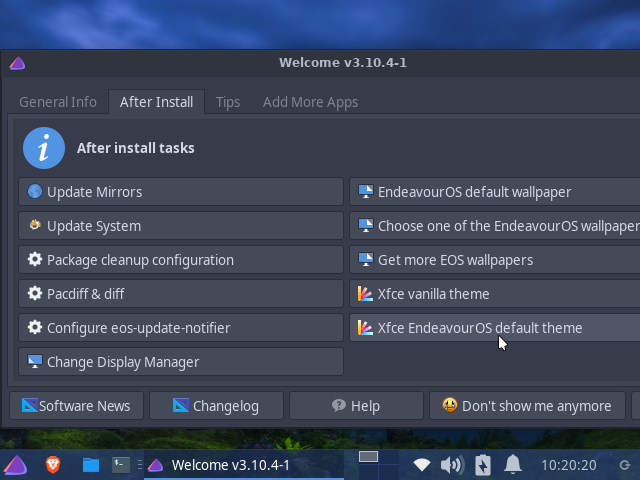640x480 pixels.
Task: Launch Brave browser from the panel
Action: pos(53,465)
